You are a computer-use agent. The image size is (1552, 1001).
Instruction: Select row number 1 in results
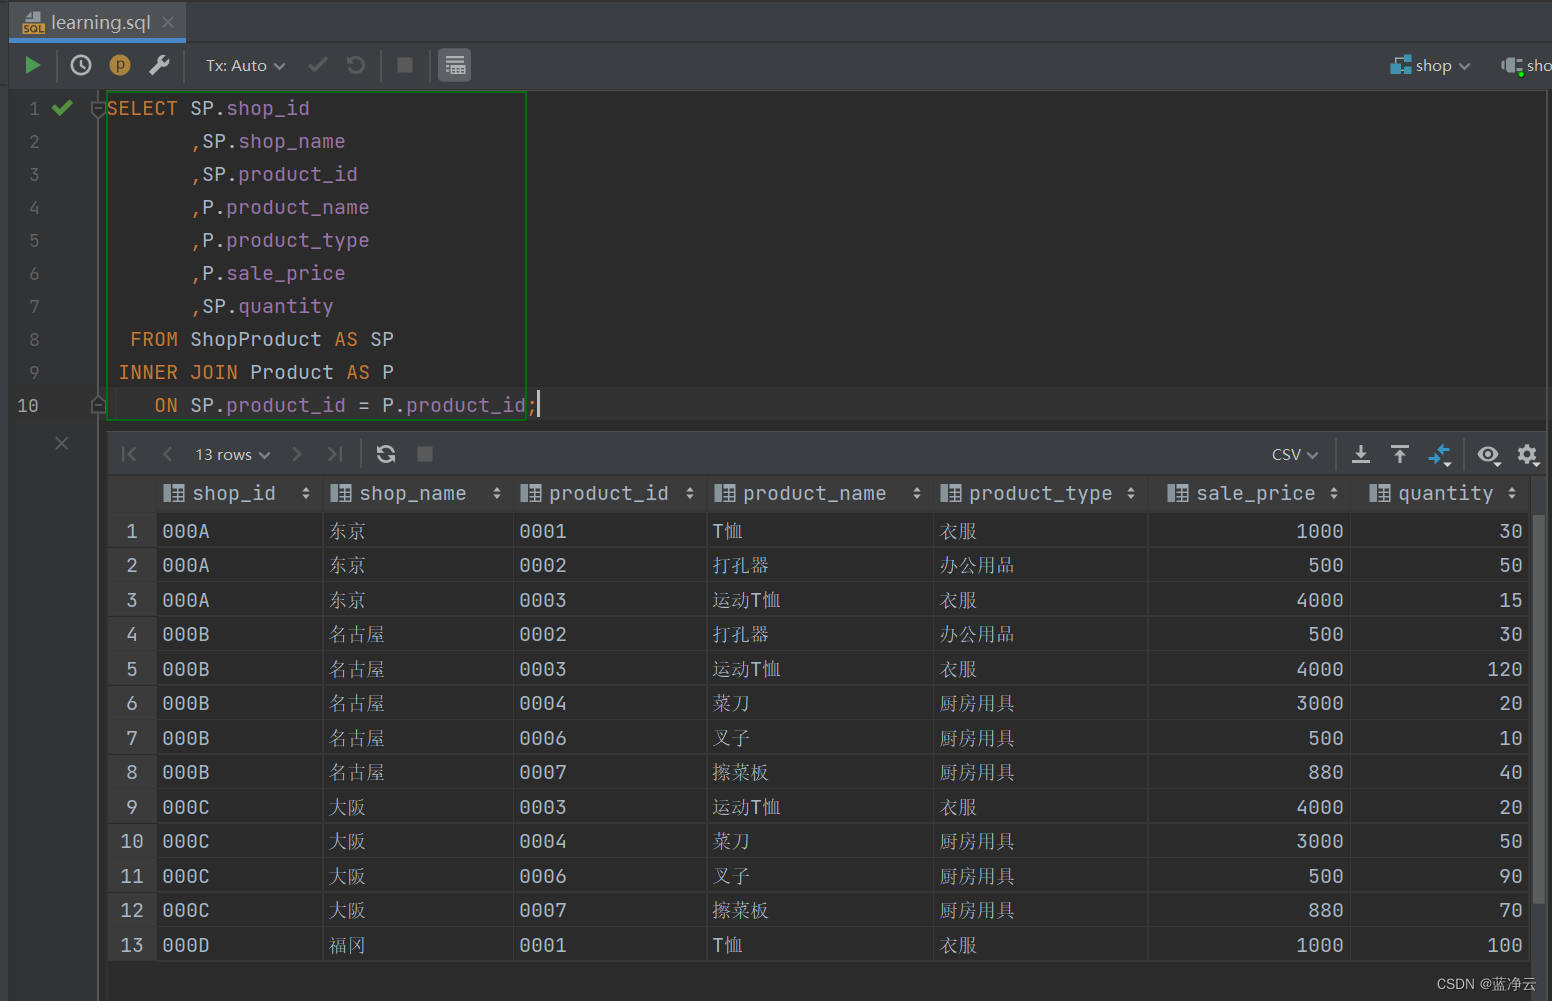[132, 531]
